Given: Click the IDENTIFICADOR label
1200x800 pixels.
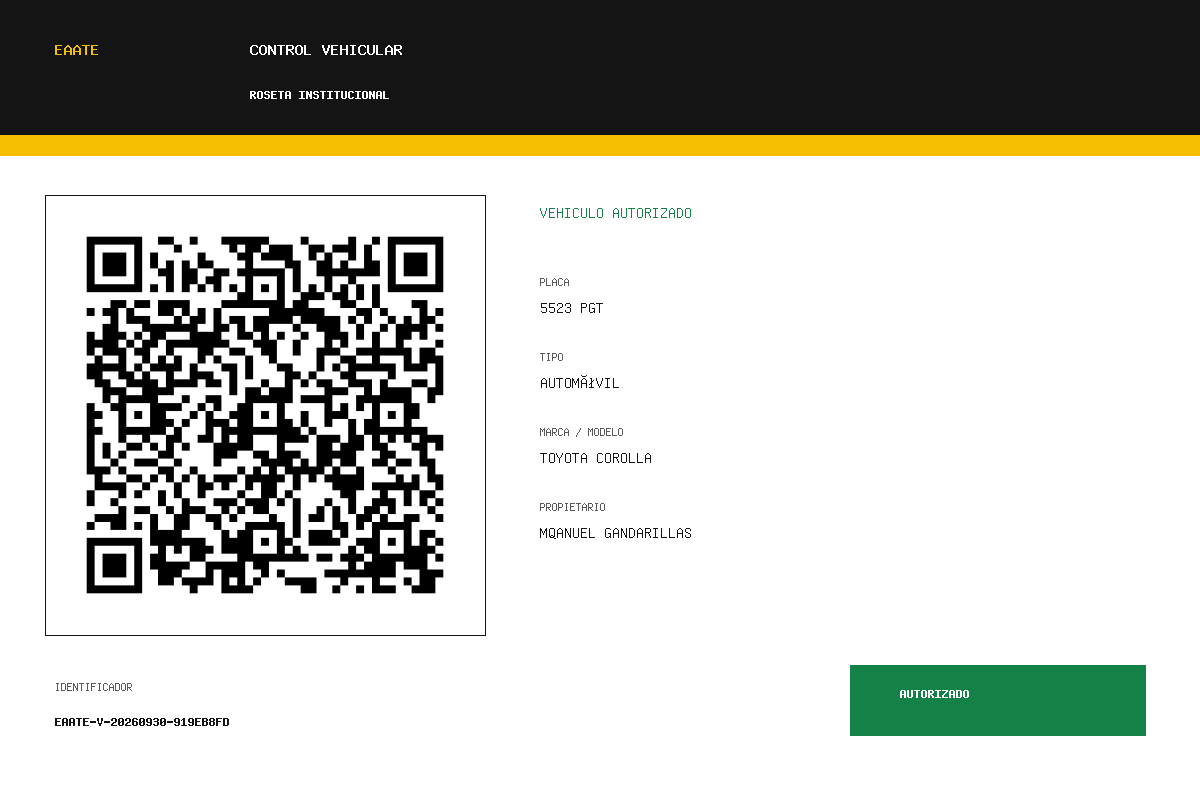Looking at the screenshot, I should tap(93, 687).
